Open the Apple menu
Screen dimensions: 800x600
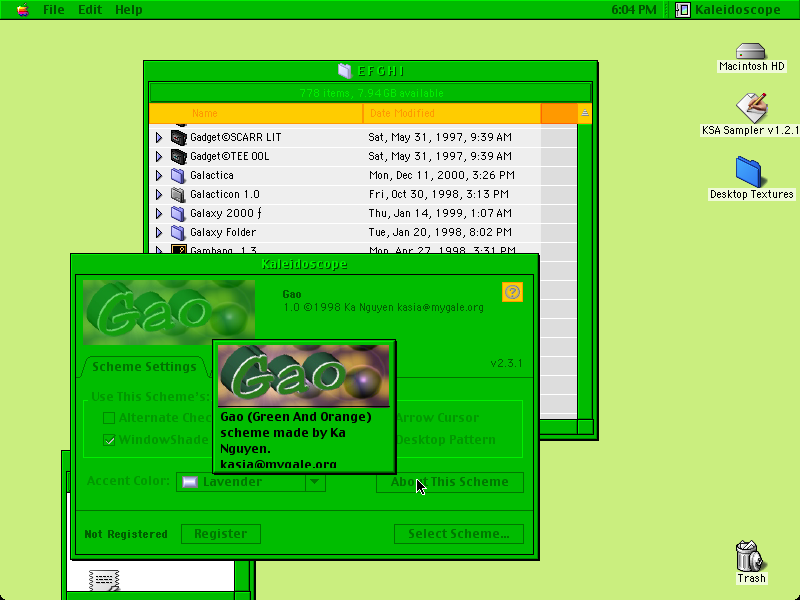click(x=22, y=10)
